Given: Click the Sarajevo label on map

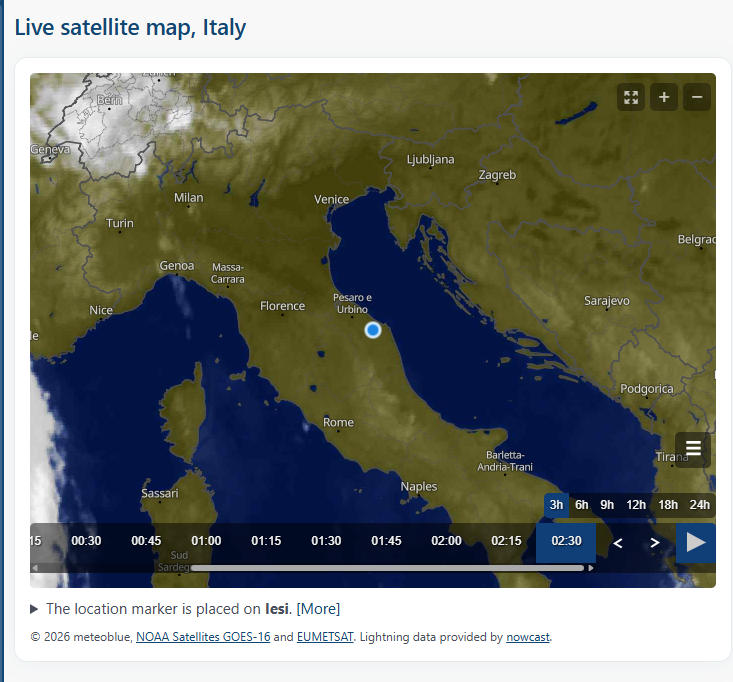Looking at the screenshot, I should click(606, 301).
